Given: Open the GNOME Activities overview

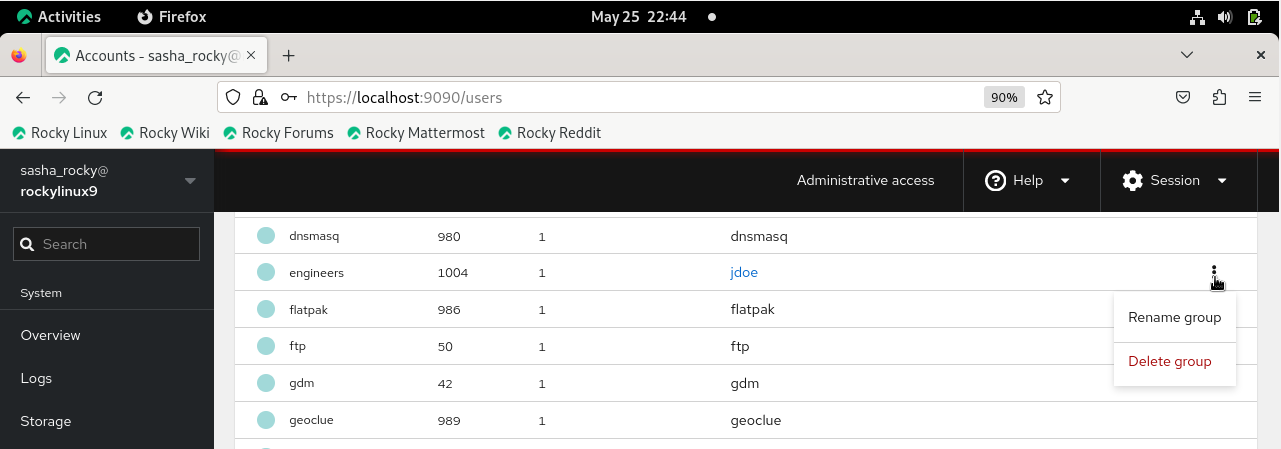Looking at the screenshot, I should (59, 16).
